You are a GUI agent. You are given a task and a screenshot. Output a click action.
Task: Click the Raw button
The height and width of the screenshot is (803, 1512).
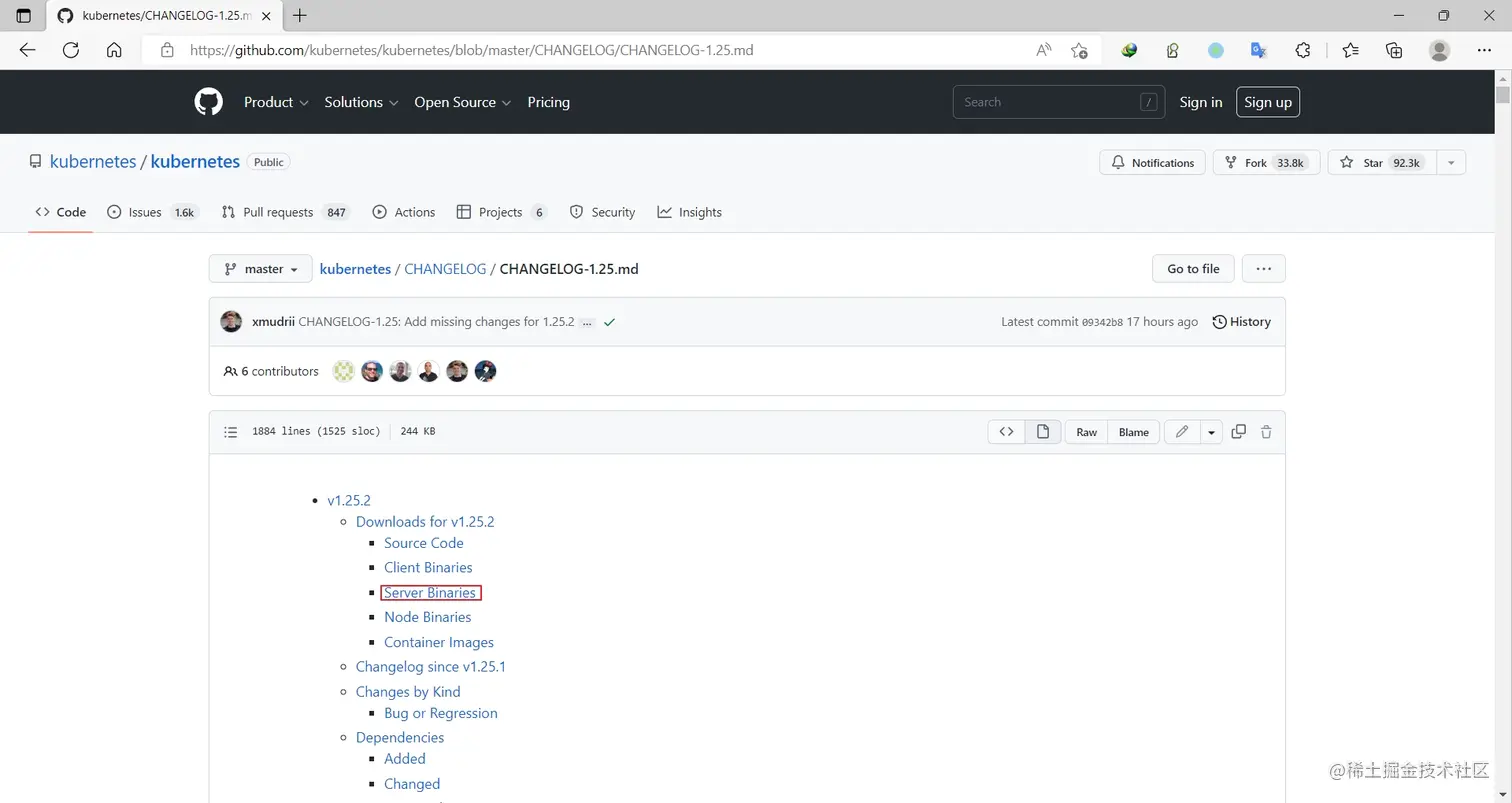[x=1086, y=432]
